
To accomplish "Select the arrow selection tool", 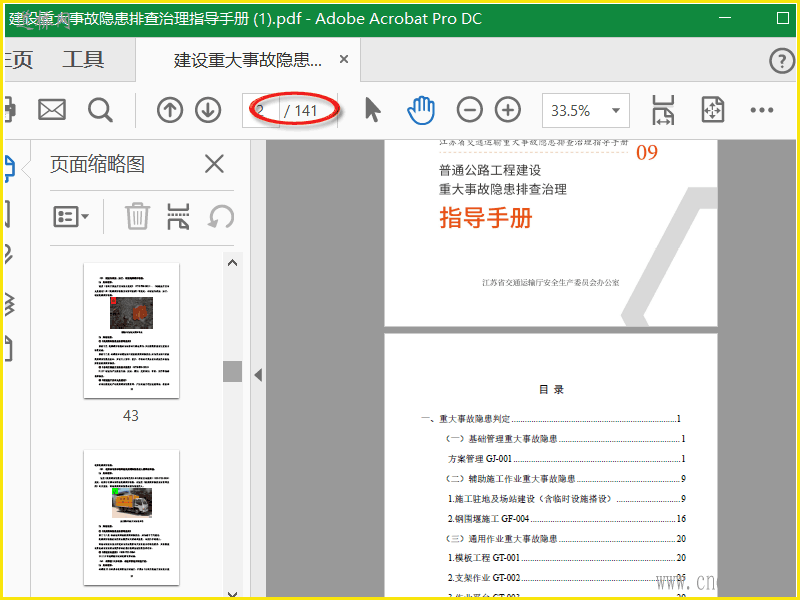I will (373, 110).
